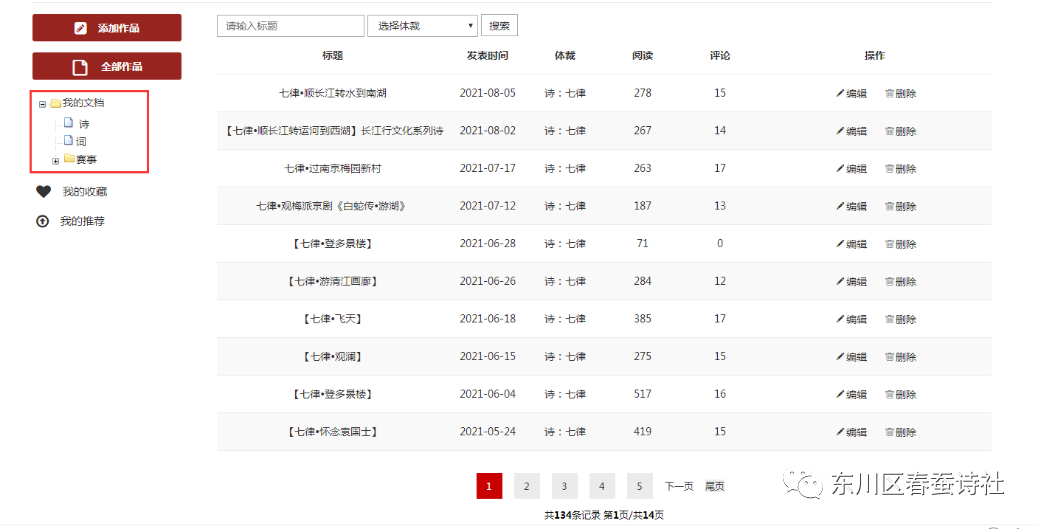Go to pagination page 4
Image resolution: width=1038 pixels, height=529 pixels.
[602, 486]
